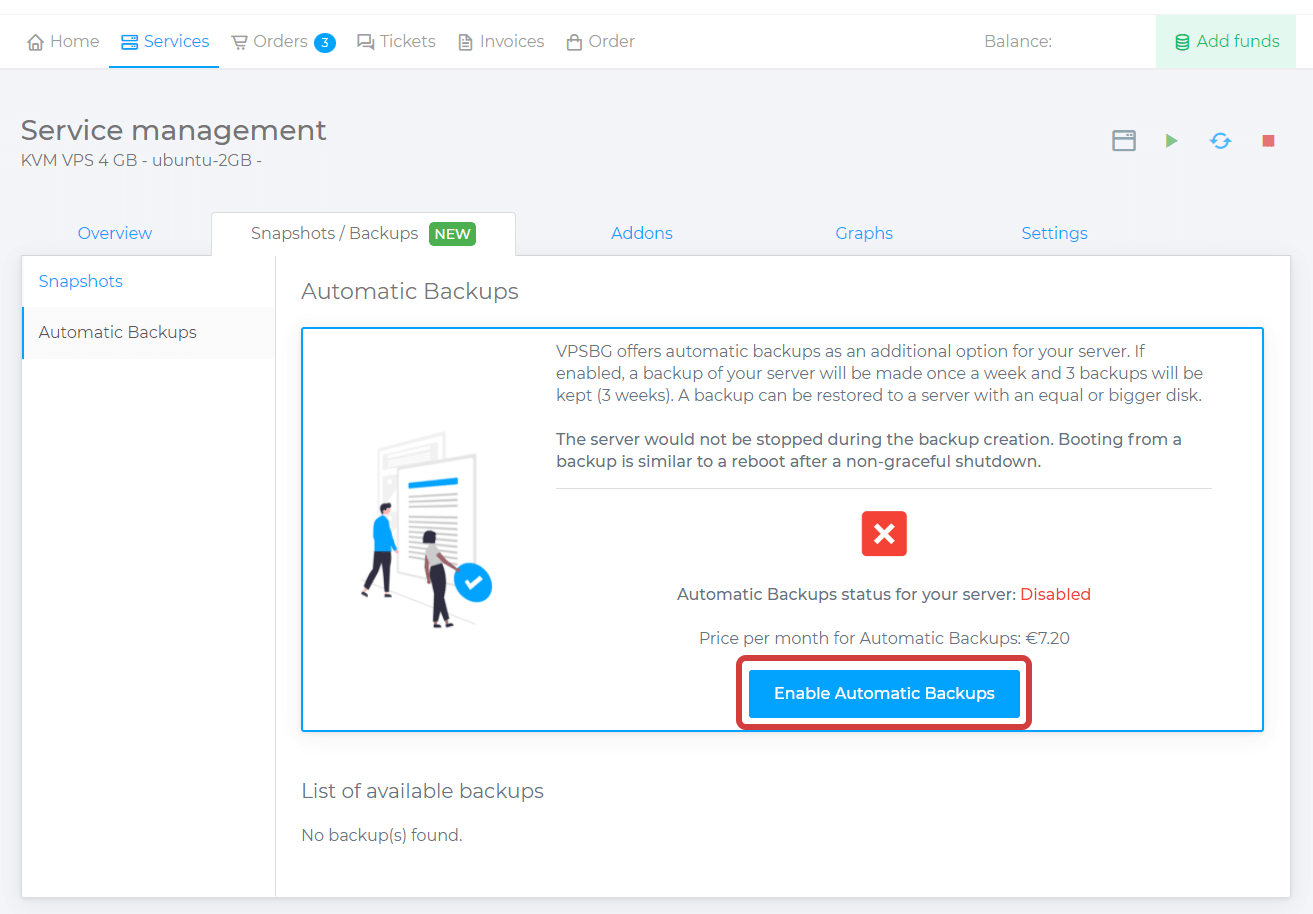The height and width of the screenshot is (914, 1313).
Task: Click the price text €7.20 line
Action: coord(884,638)
